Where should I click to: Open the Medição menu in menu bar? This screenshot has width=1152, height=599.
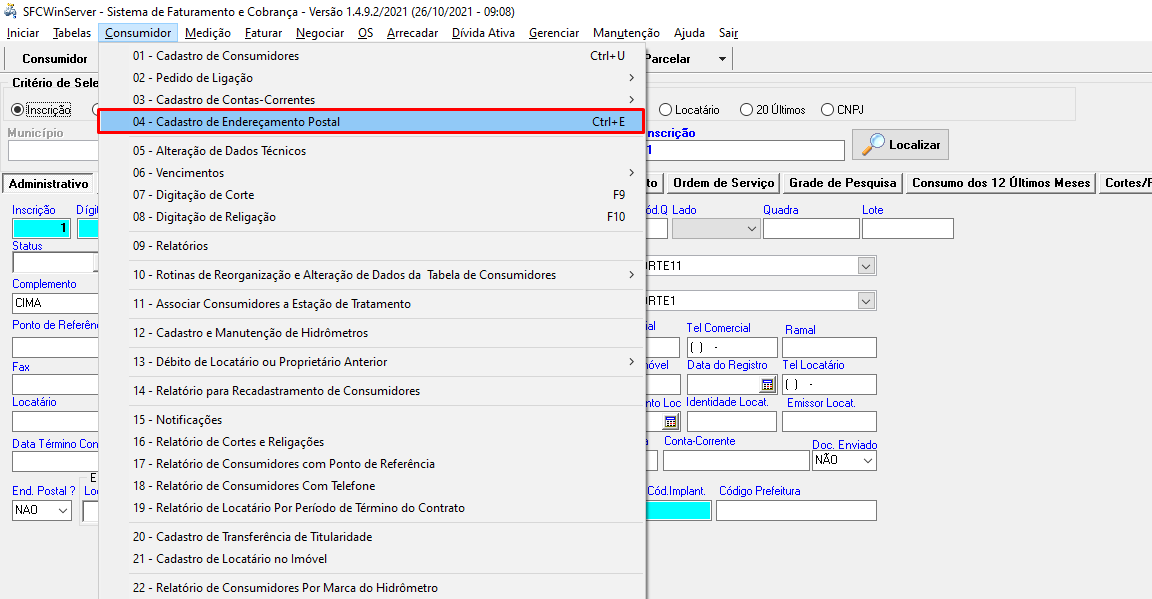pyautogui.click(x=207, y=33)
